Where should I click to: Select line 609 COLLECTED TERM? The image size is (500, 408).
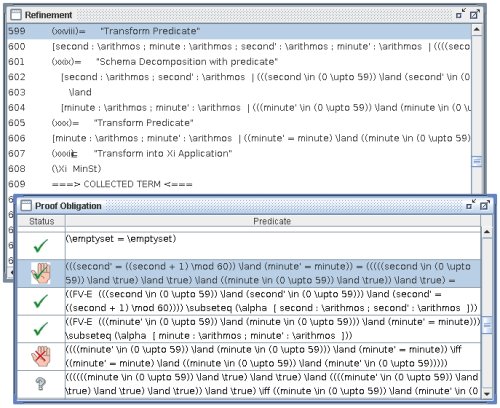[239, 184]
